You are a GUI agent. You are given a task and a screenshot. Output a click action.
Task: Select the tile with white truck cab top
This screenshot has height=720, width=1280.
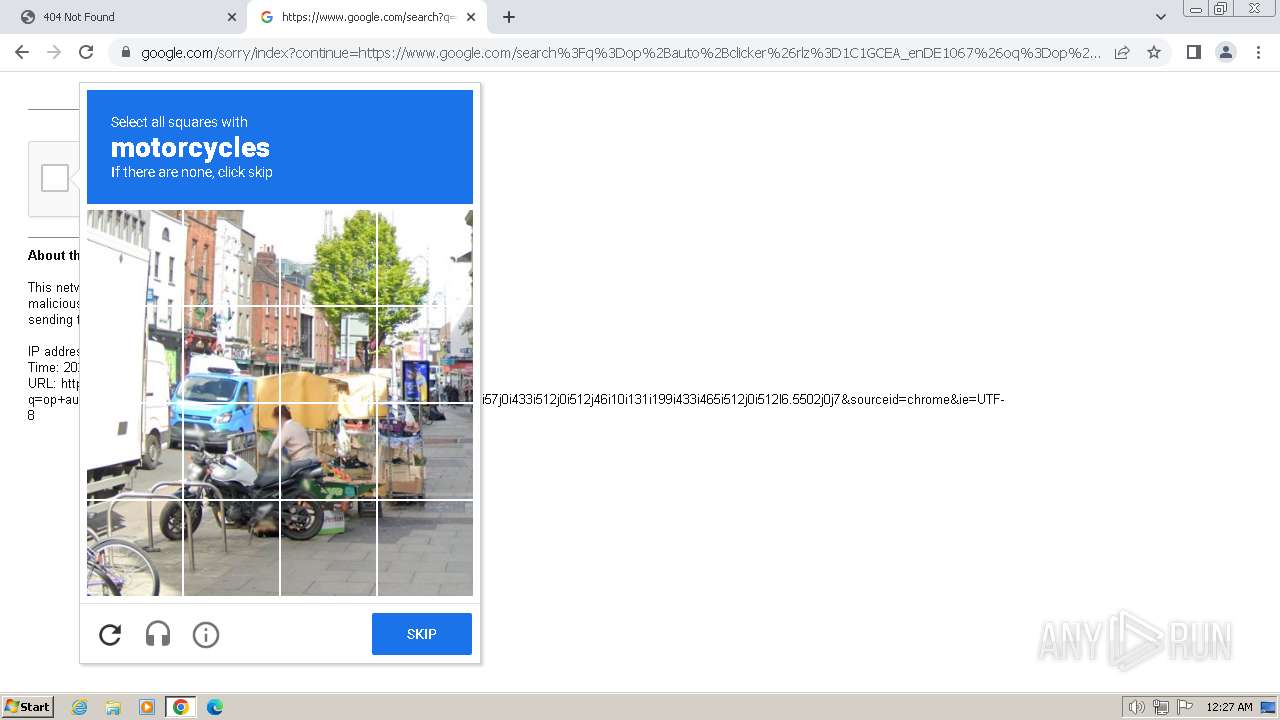(x=134, y=257)
